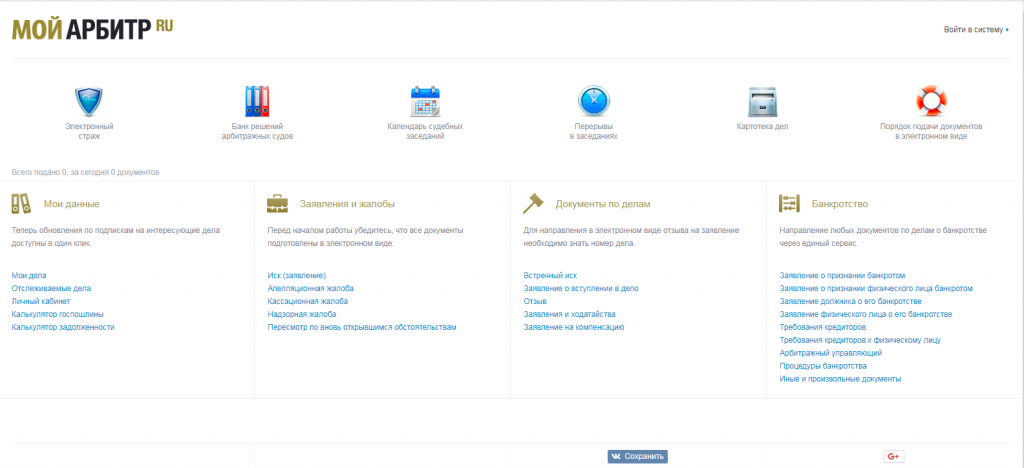Open Банк решений арбитражных судов folders icon
The height and width of the screenshot is (468, 1024).
pos(257,101)
